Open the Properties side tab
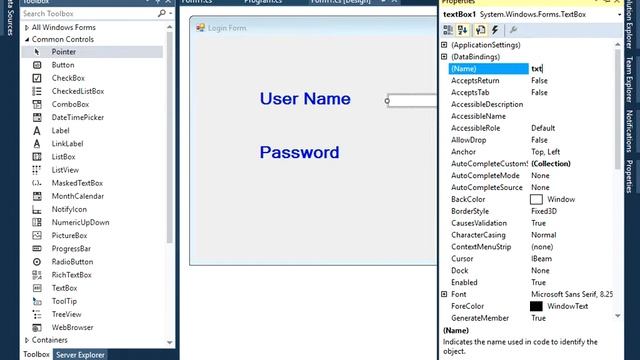The image size is (640, 360). (x=629, y=176)
